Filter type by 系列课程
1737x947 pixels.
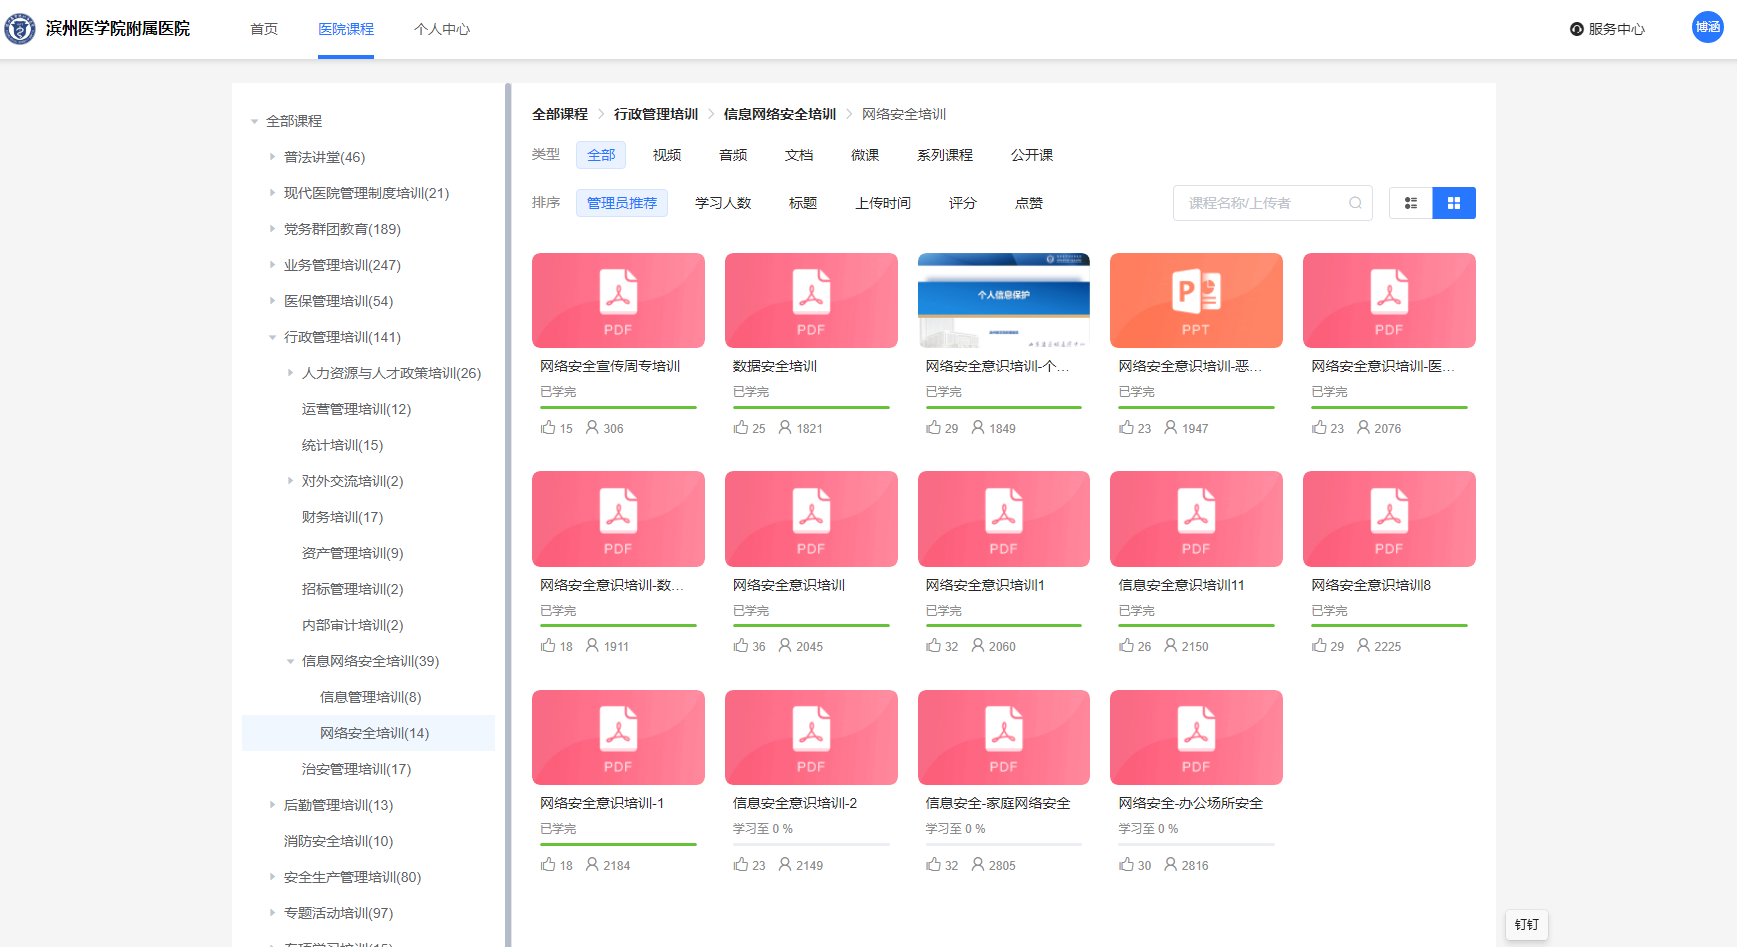point(945,155)
